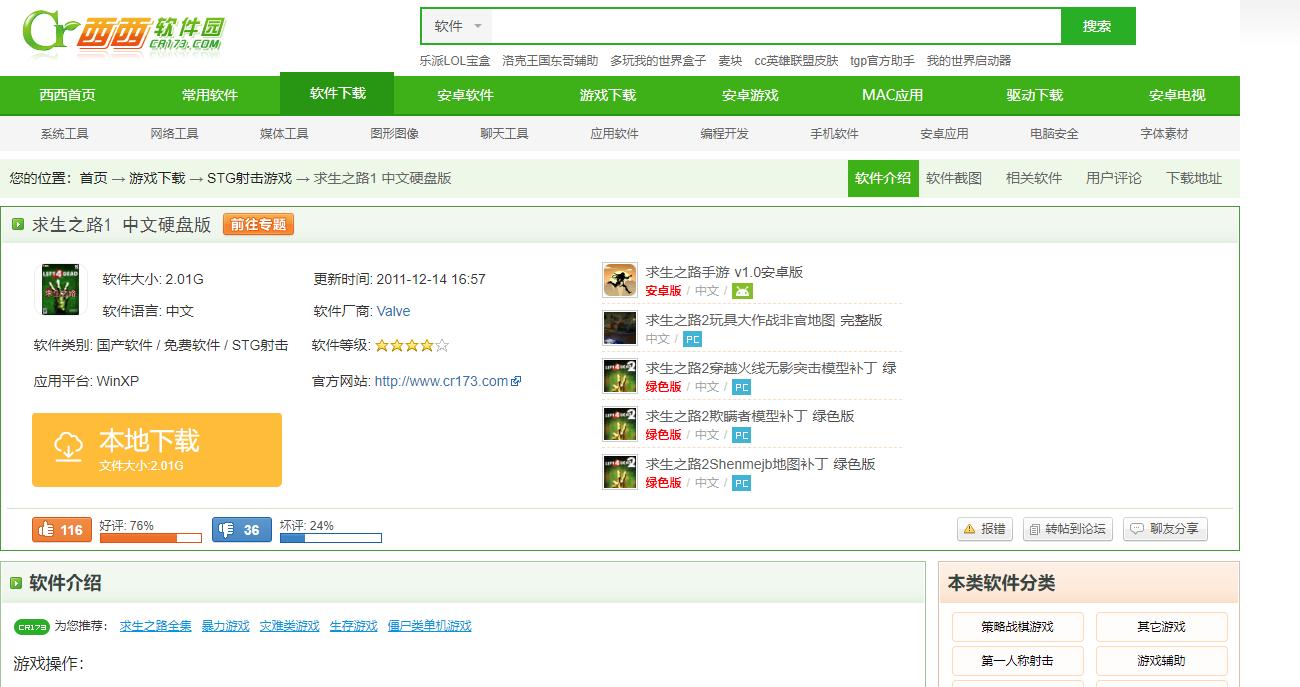Viewport: 1300px width, 687px height.
Task: Click the Android robot icon beside 求生之路手游
Action: (x=740, y=291)
